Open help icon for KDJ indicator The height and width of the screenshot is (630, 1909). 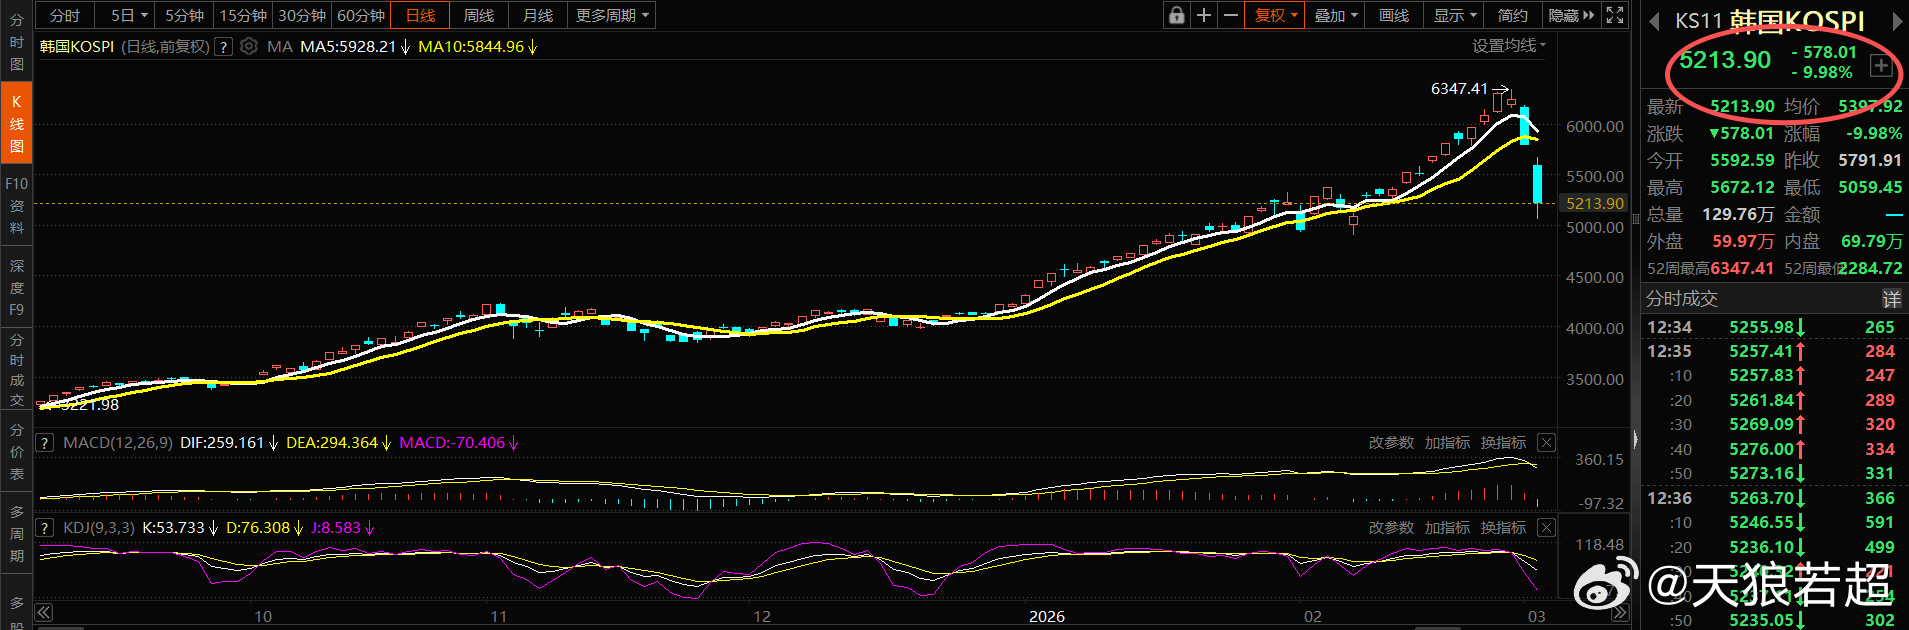click(x=44, y=527)
